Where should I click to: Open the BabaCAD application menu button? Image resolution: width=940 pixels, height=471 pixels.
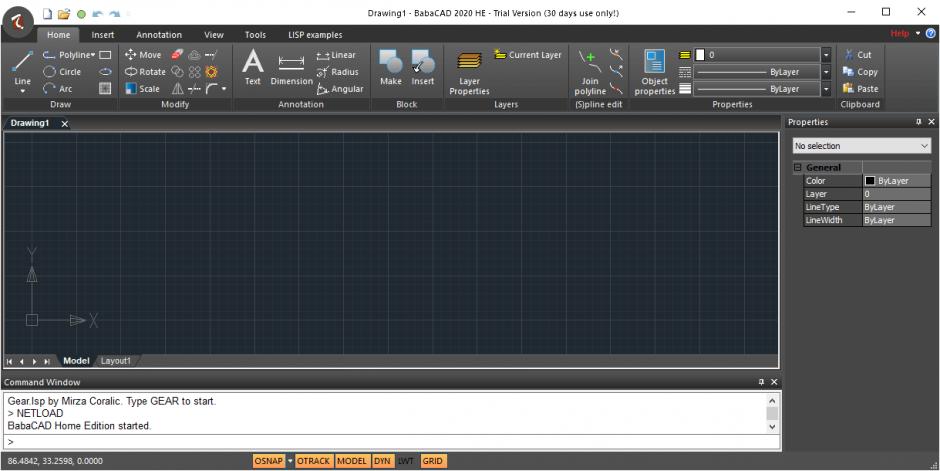[x=18, y=22]
